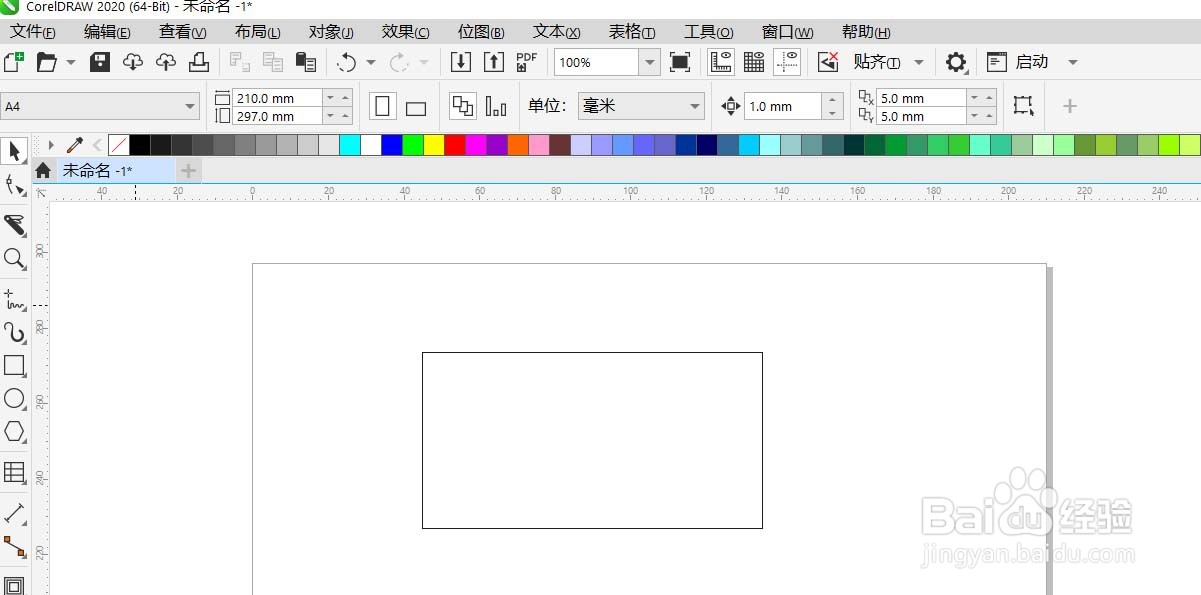Open the 文本 menu

pyautogui.click(x=557, y=32)
